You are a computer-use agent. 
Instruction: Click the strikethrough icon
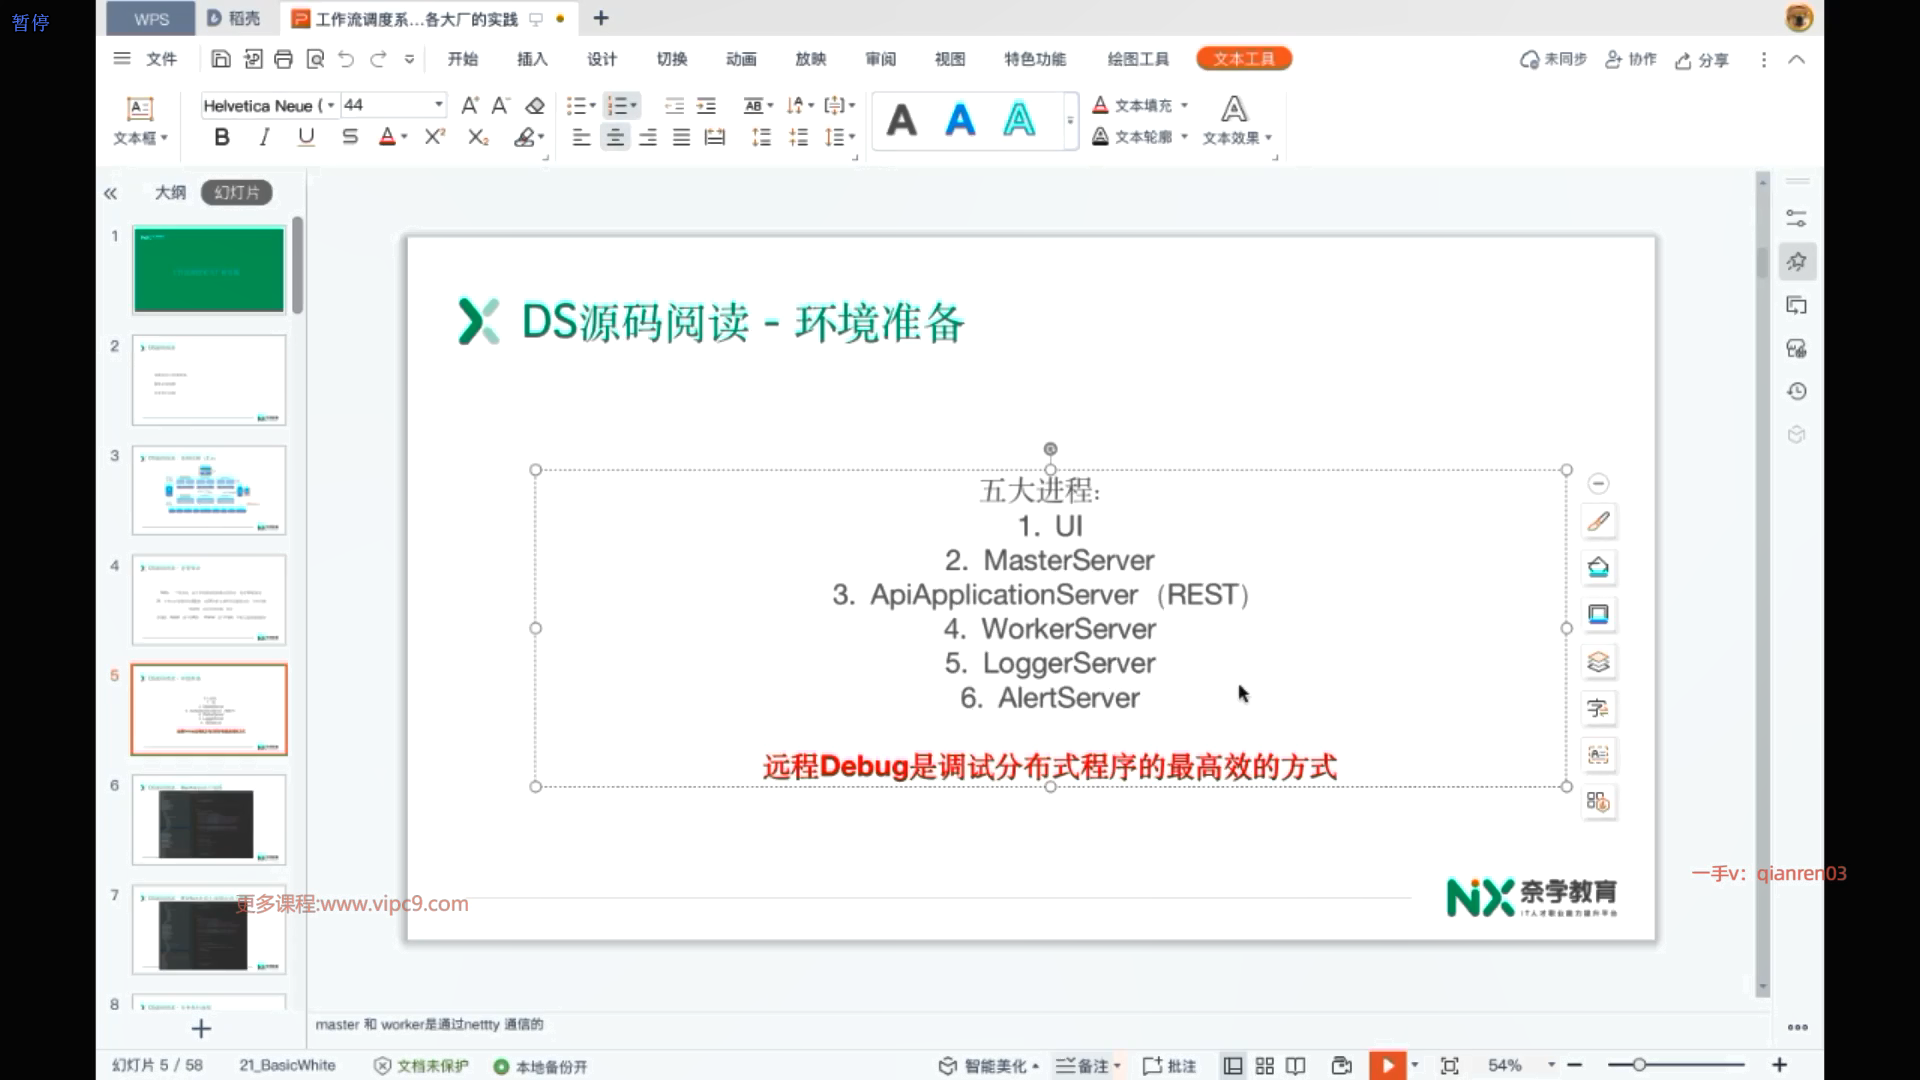[x=349, y=137]
